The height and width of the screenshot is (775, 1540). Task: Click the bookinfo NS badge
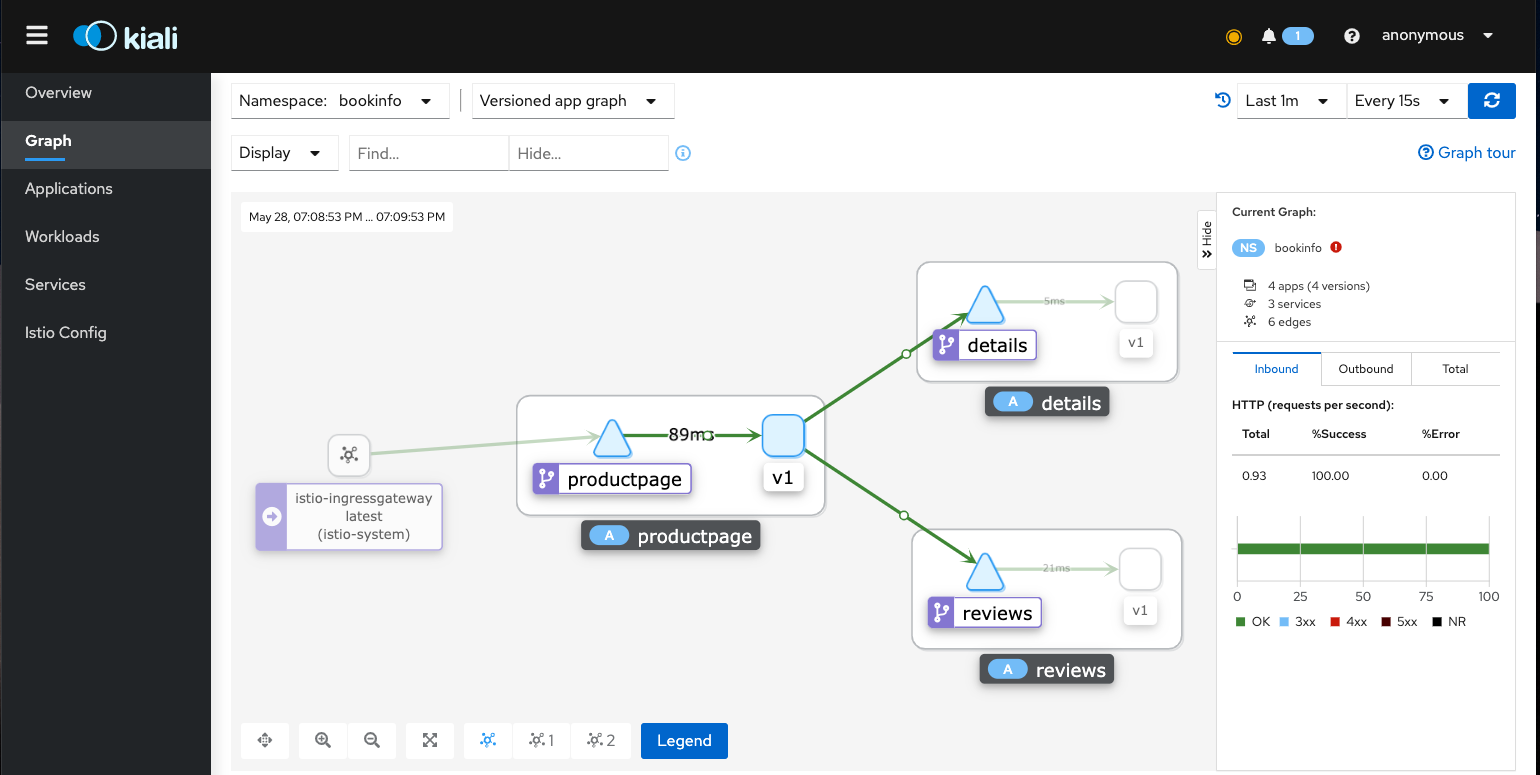coord(1249,248)
